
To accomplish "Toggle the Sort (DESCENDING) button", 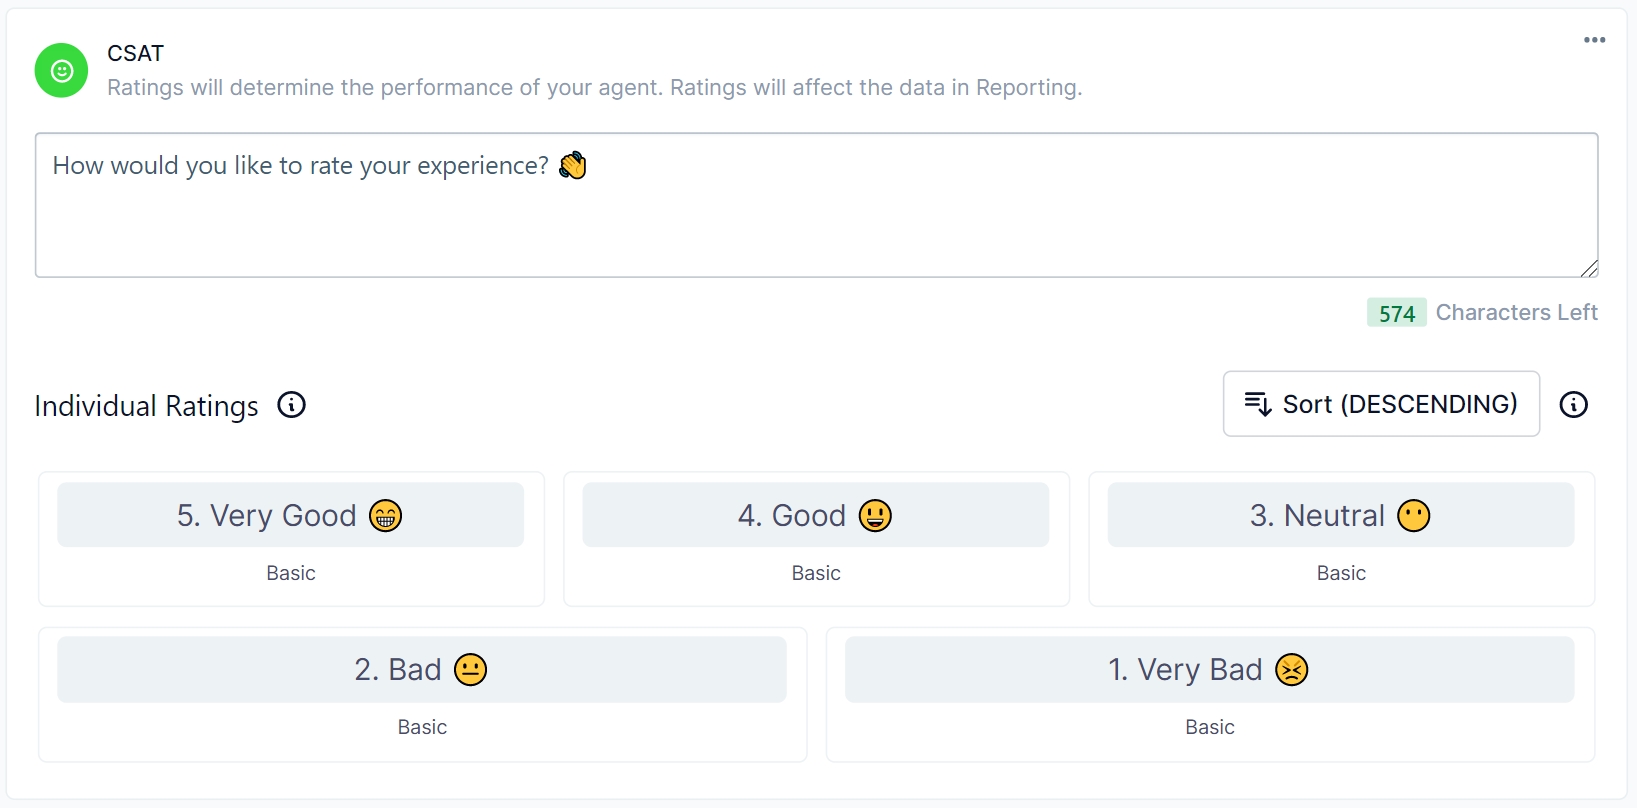I will [x=1380, y=404].
